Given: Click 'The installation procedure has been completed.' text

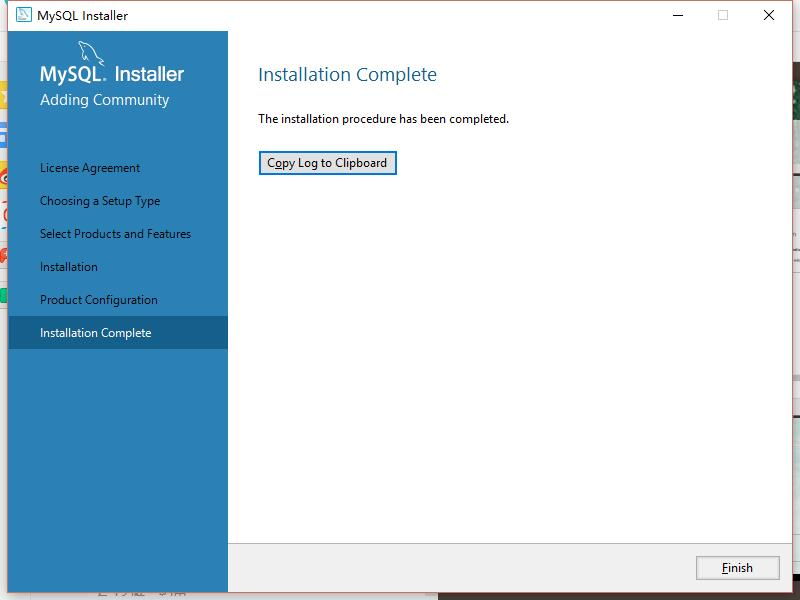Looking at the screenshot, I should click(x=384, y=119).
